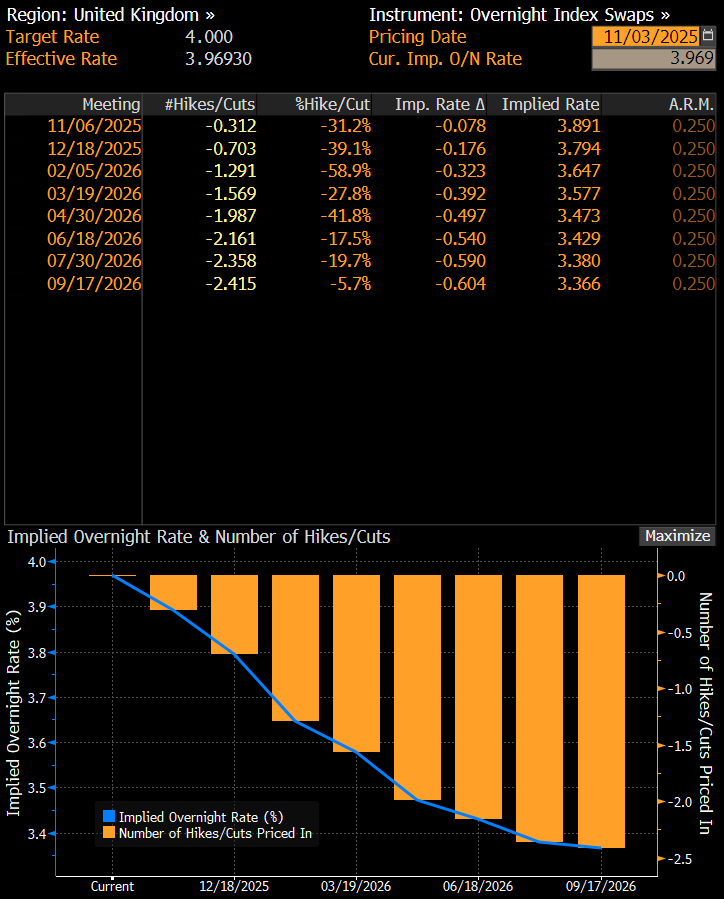Click the orange Number of Hikes/Cuts legend swatch
724x899 pixels.
coord(109,832)
